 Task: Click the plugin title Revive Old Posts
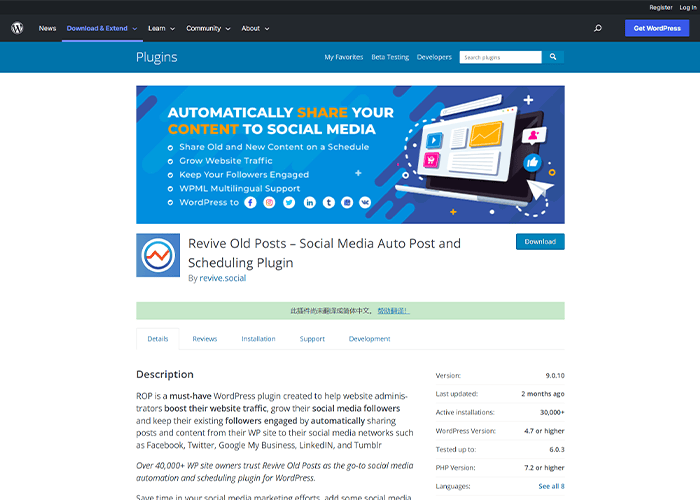point(324,253)
